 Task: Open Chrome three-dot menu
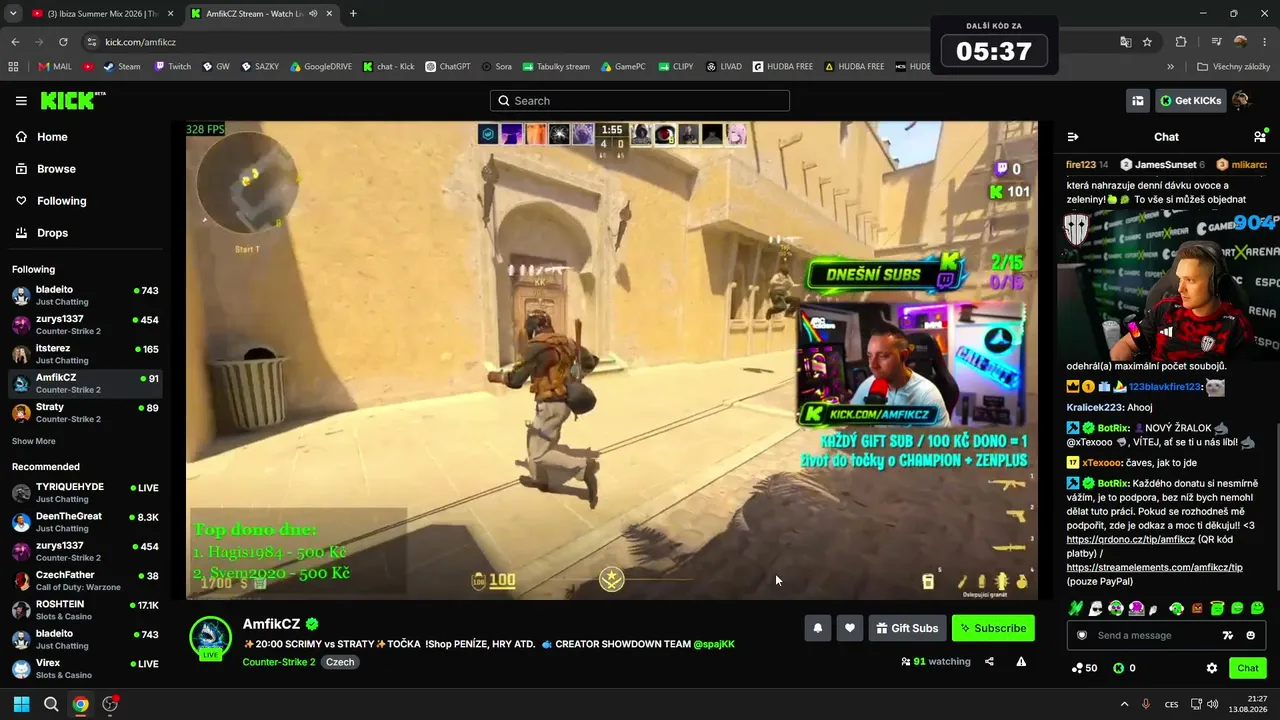click(x=1265, y=42)
